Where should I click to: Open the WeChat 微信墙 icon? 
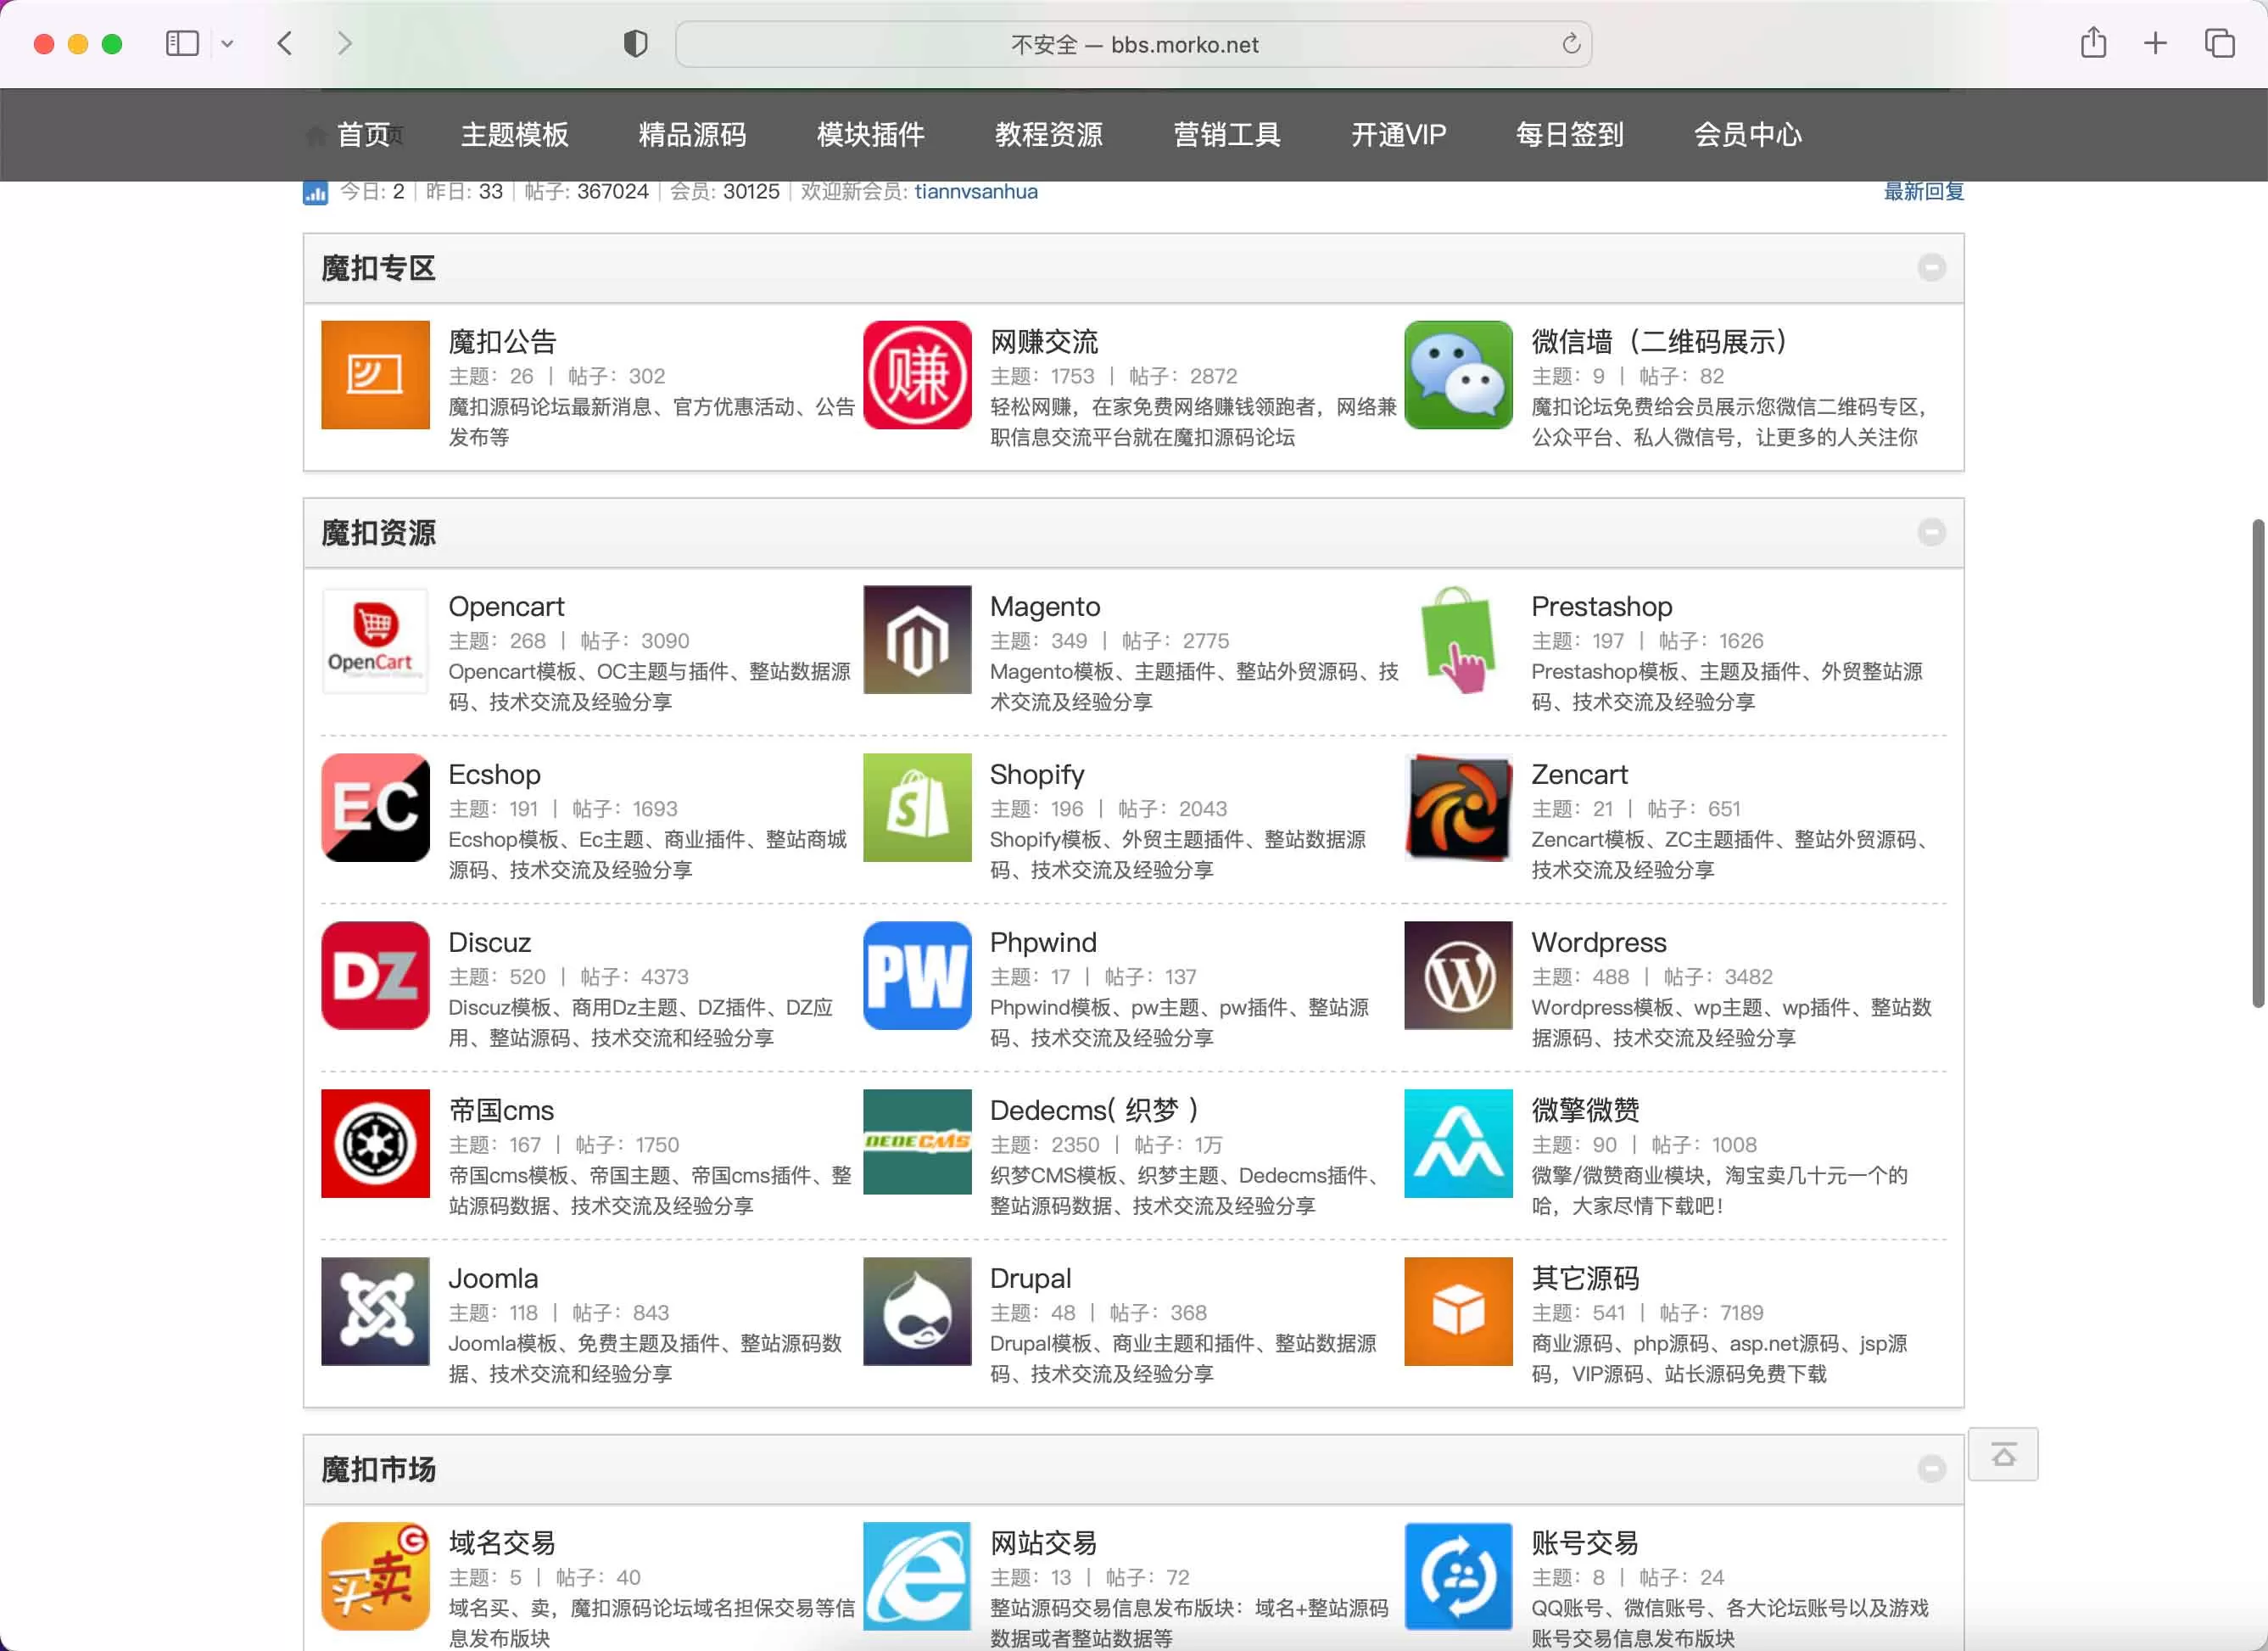click(1458, 375)
